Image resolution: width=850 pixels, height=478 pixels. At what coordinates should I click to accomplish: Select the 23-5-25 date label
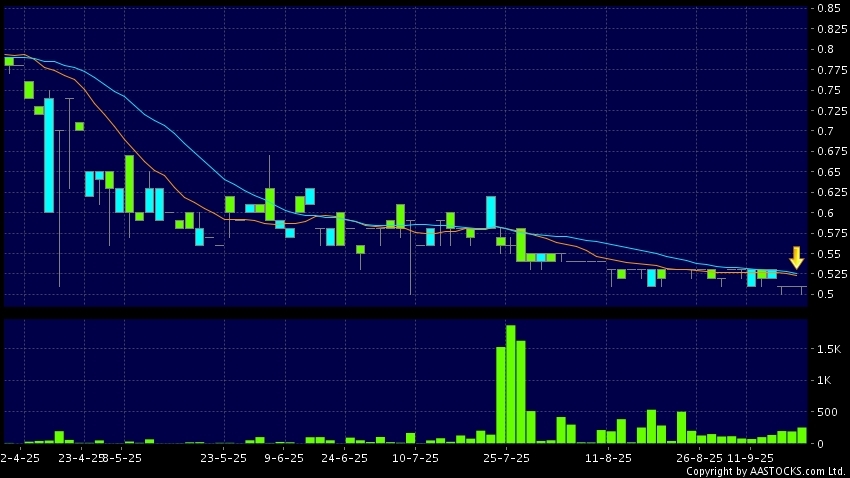[x=223, y=458]
